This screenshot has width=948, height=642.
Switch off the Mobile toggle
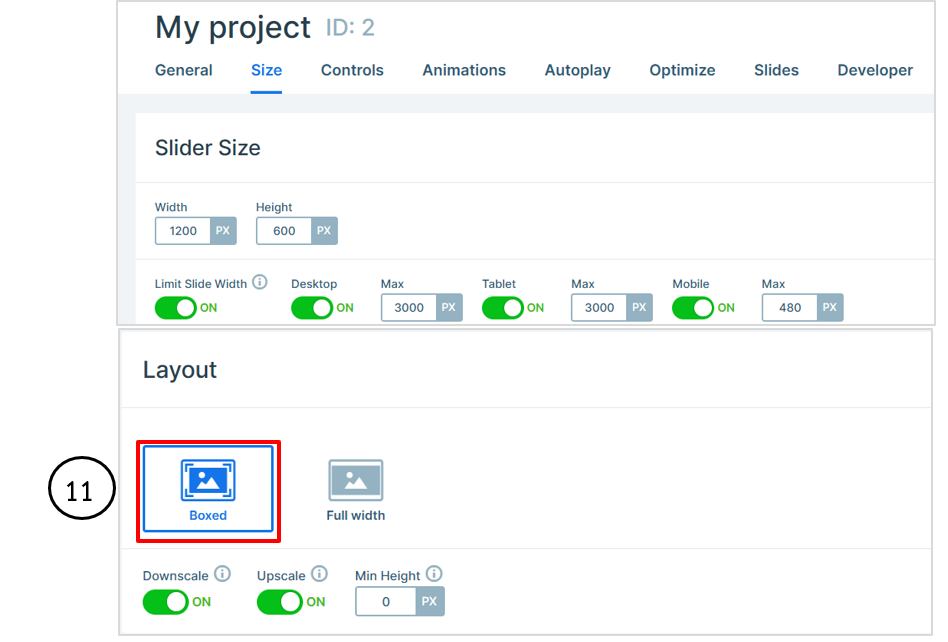point(693,308)
